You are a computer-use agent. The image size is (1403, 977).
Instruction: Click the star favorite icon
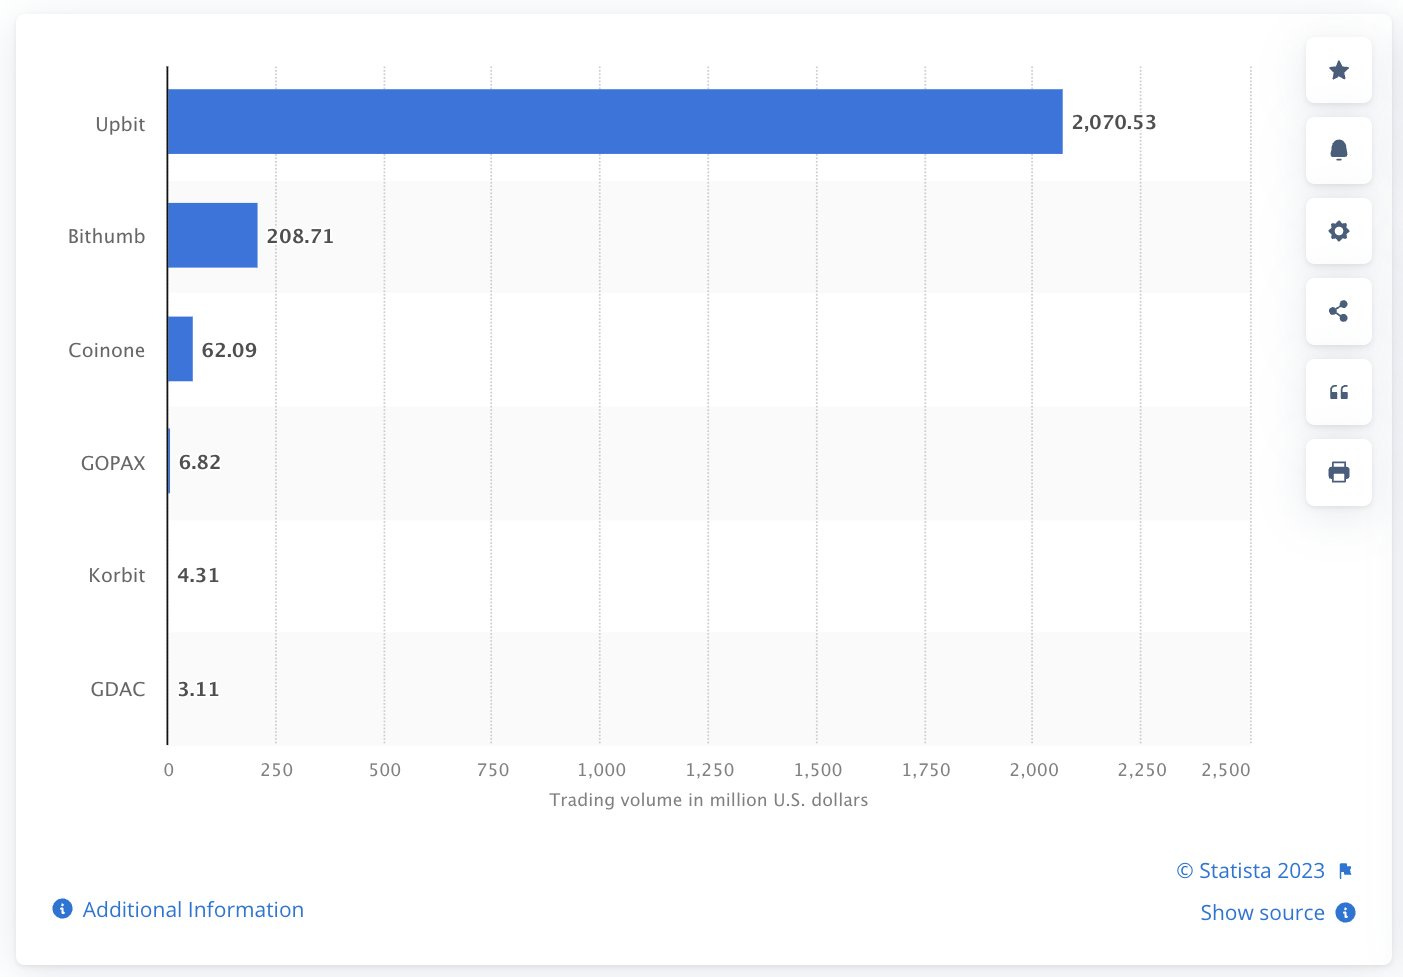pos(1338,70)
